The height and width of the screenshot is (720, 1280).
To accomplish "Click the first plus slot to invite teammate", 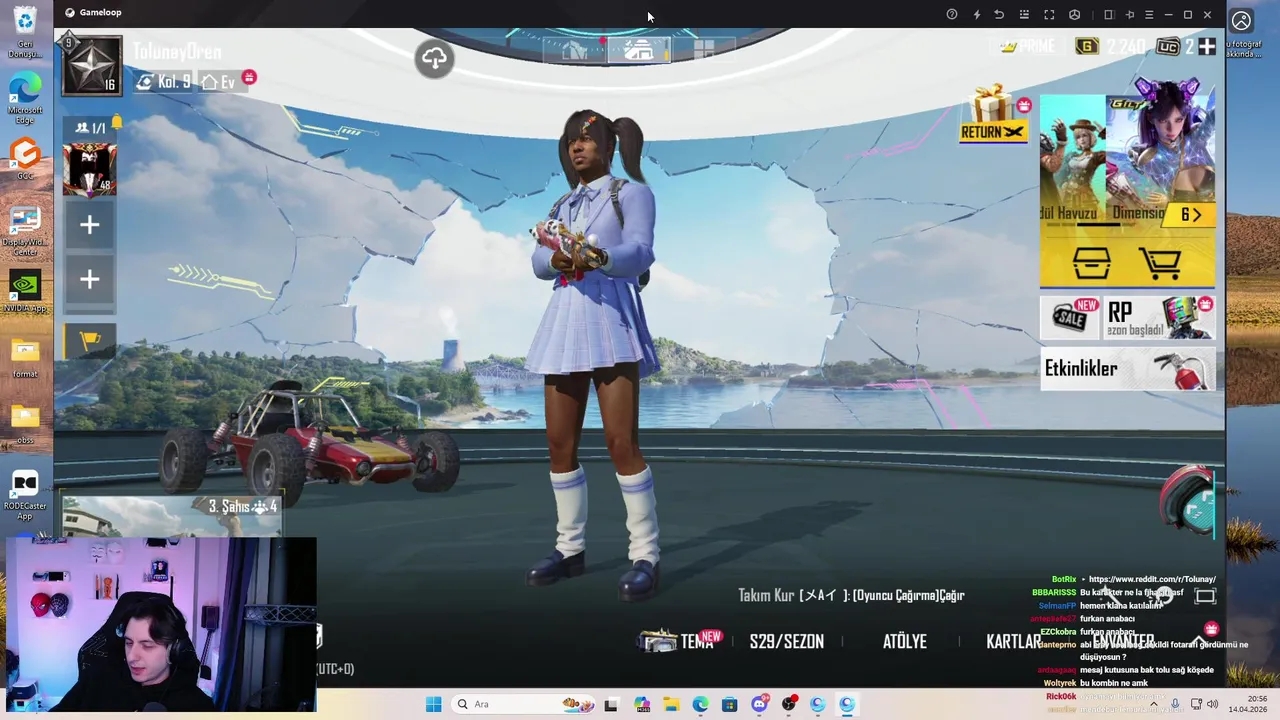I will [x=90, y=225].
